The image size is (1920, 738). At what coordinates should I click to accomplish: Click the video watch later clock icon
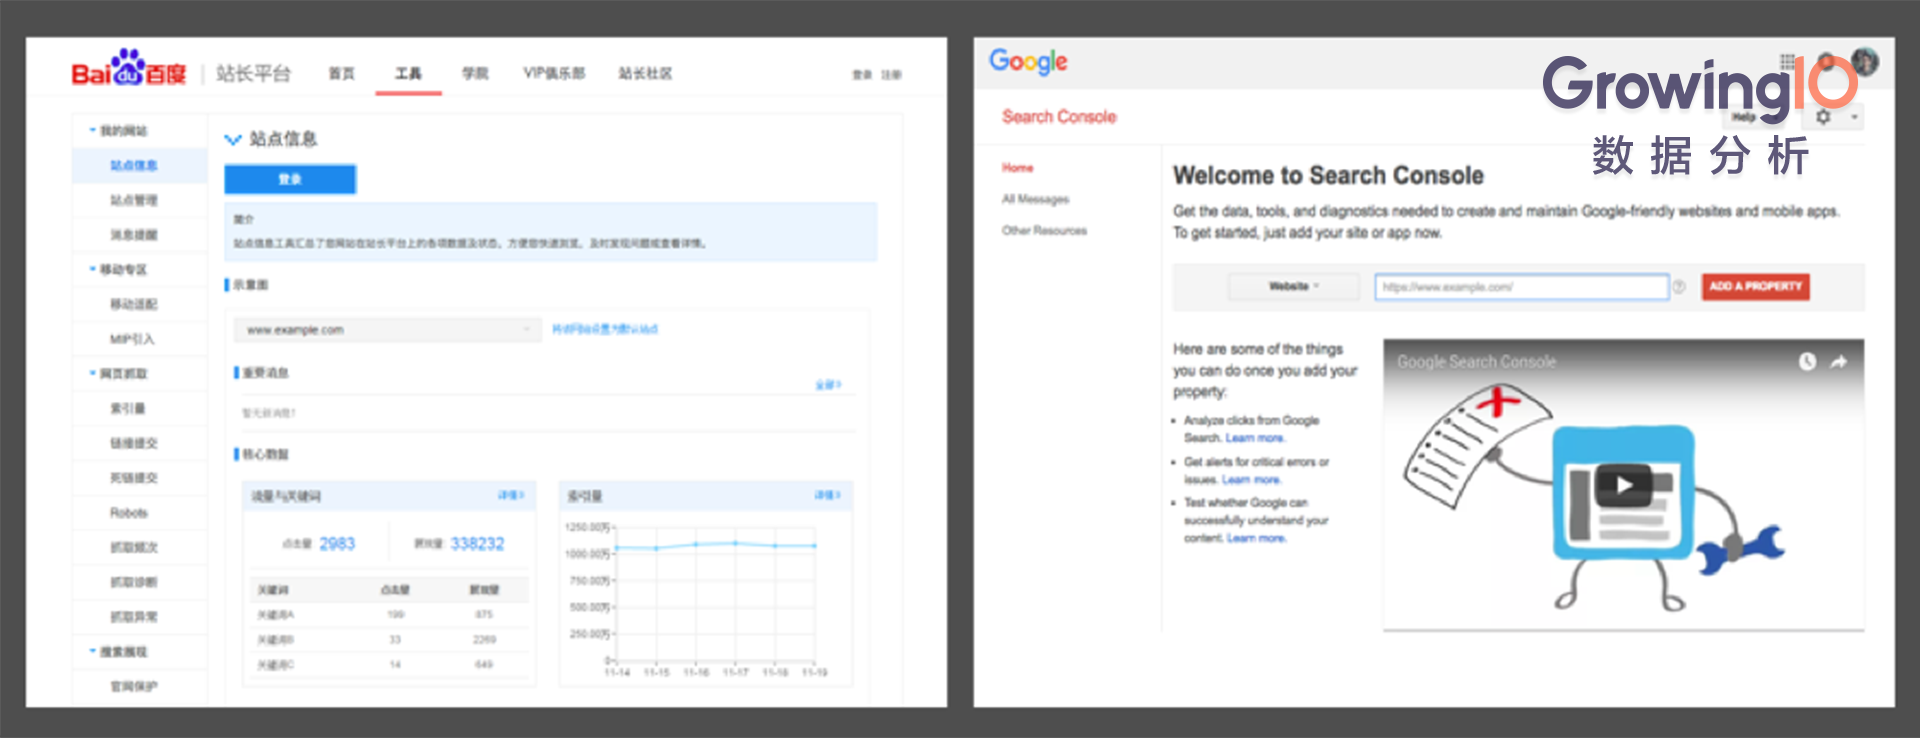pos(1807,362)
